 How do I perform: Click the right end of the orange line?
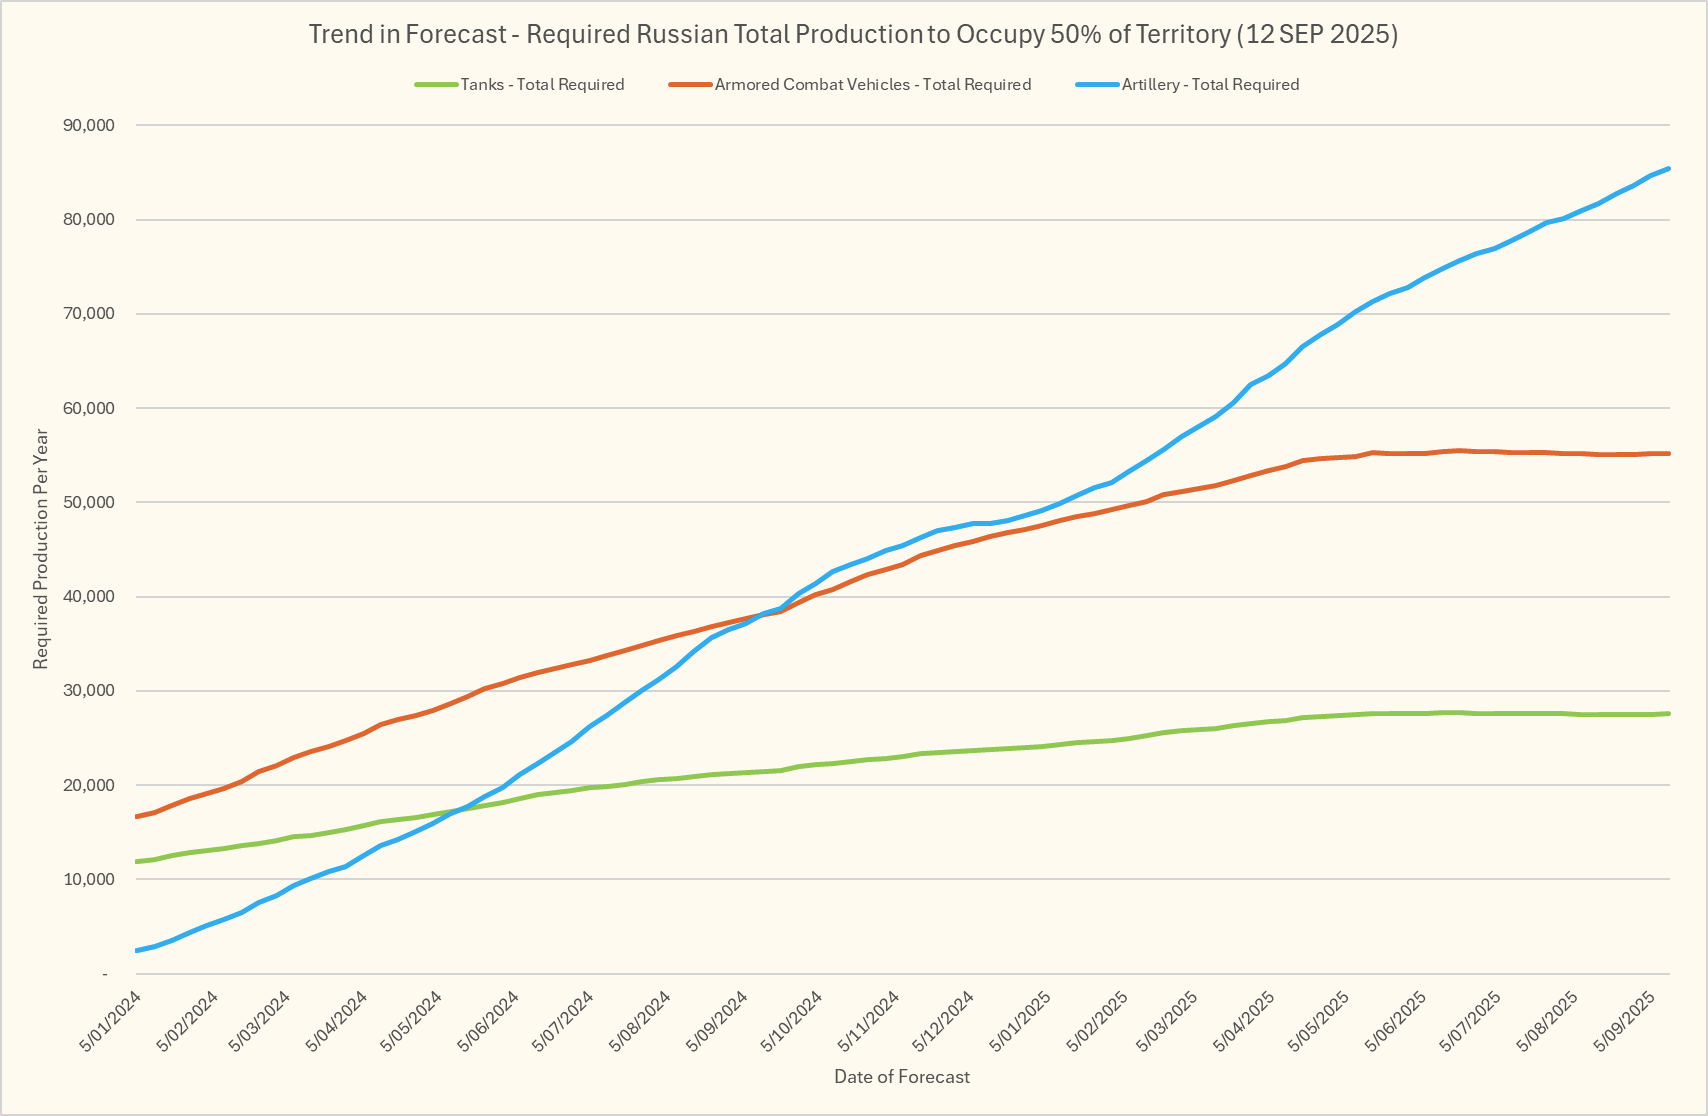point(1667,453)
